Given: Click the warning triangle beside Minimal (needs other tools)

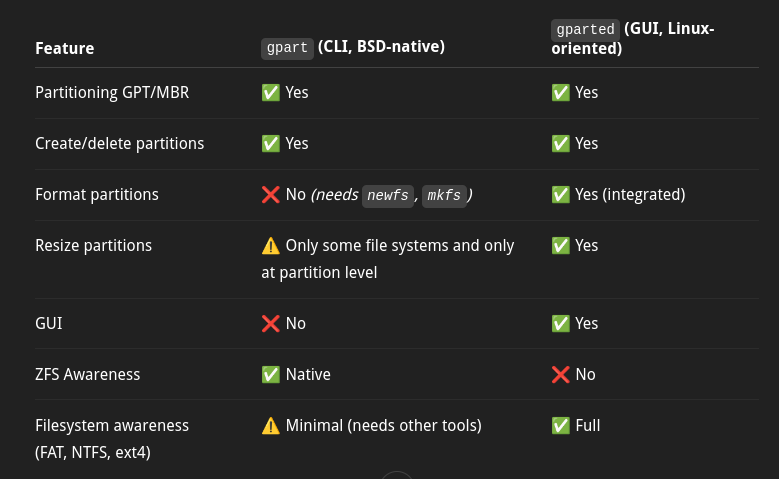Looking at the screenshot, I should [x=271, y=426].
